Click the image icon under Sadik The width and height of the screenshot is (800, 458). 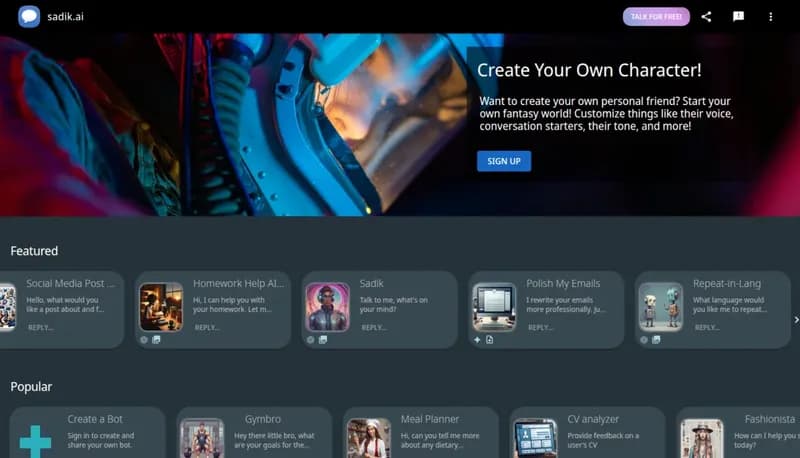[x=323, y=340]
